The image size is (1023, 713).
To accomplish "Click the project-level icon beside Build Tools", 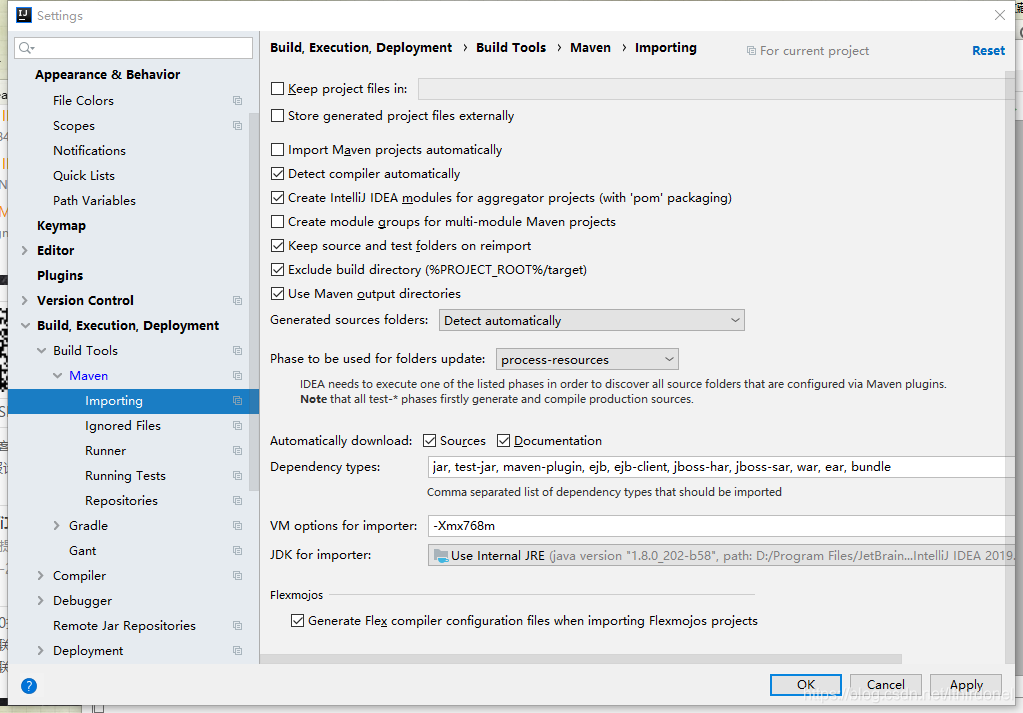I will [237, 351].
